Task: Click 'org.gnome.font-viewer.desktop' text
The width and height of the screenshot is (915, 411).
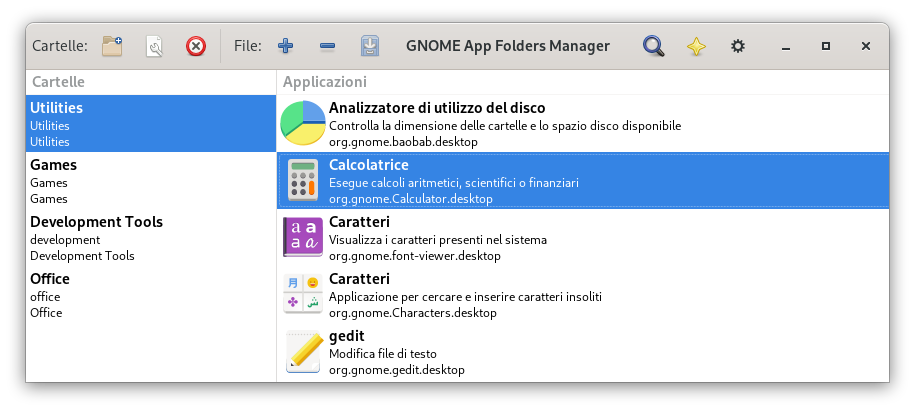Action: pyautogui.click(x=415, y=256)
